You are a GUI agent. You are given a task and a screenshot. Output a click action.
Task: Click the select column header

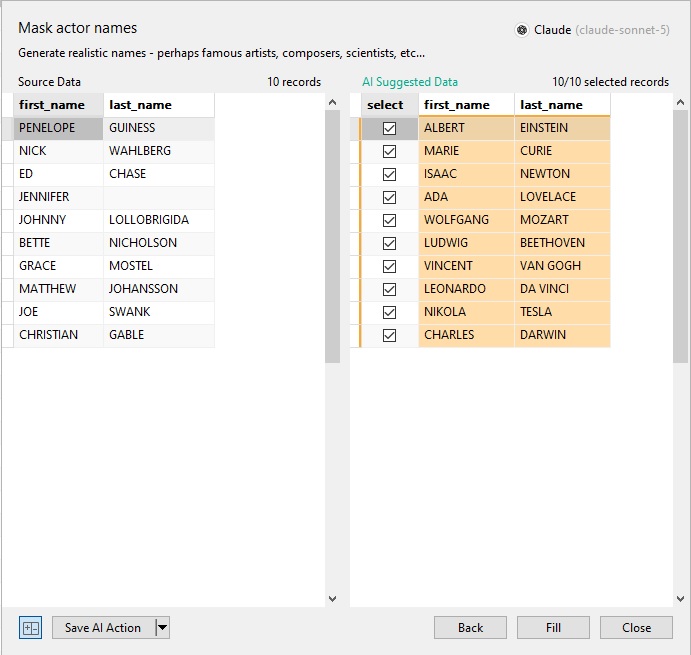(x=390, y=105)
